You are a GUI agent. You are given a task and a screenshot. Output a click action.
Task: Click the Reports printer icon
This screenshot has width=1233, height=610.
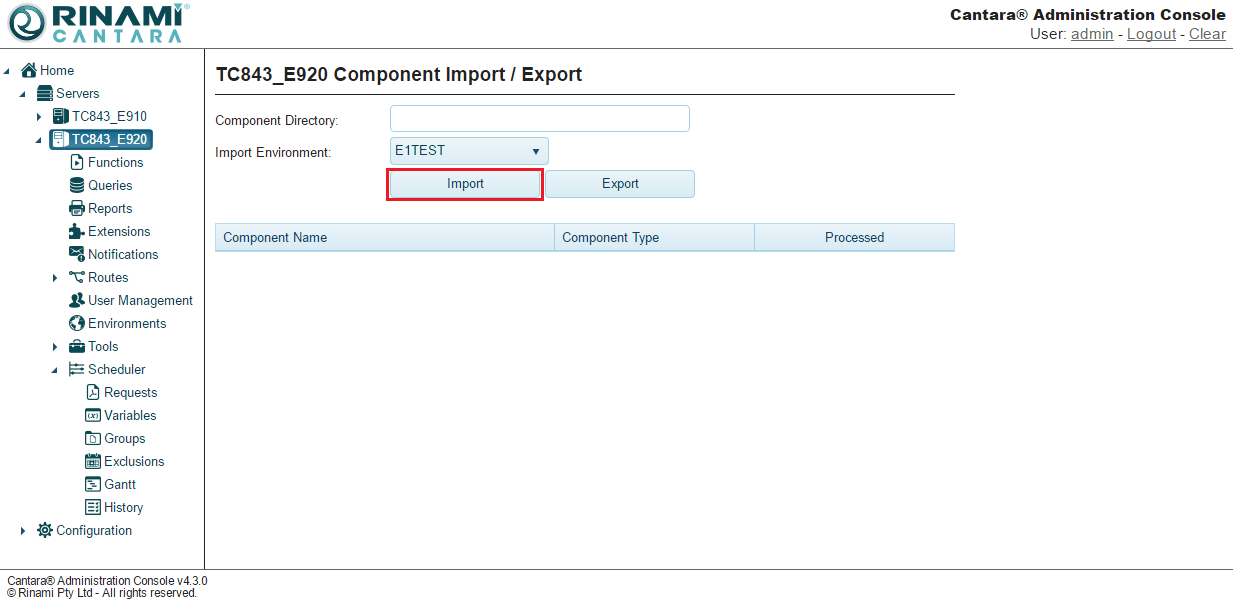(x=77, y=208)
